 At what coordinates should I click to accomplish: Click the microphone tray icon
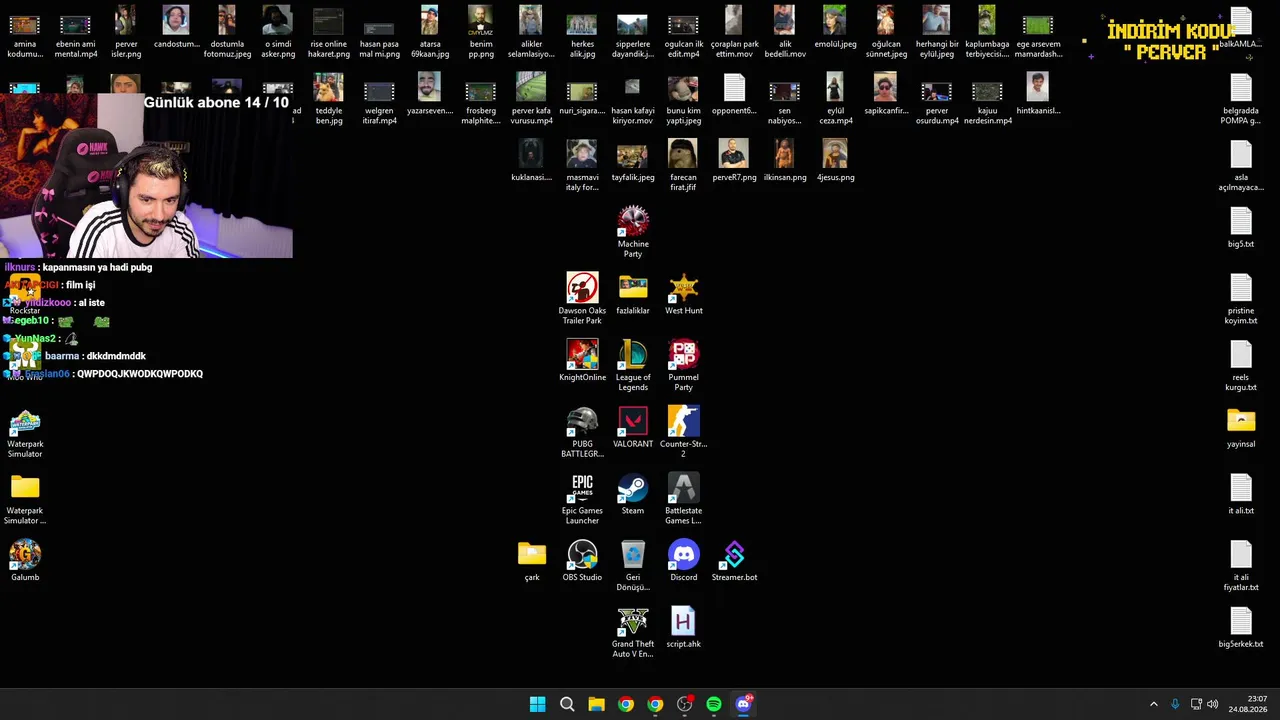1175,704
